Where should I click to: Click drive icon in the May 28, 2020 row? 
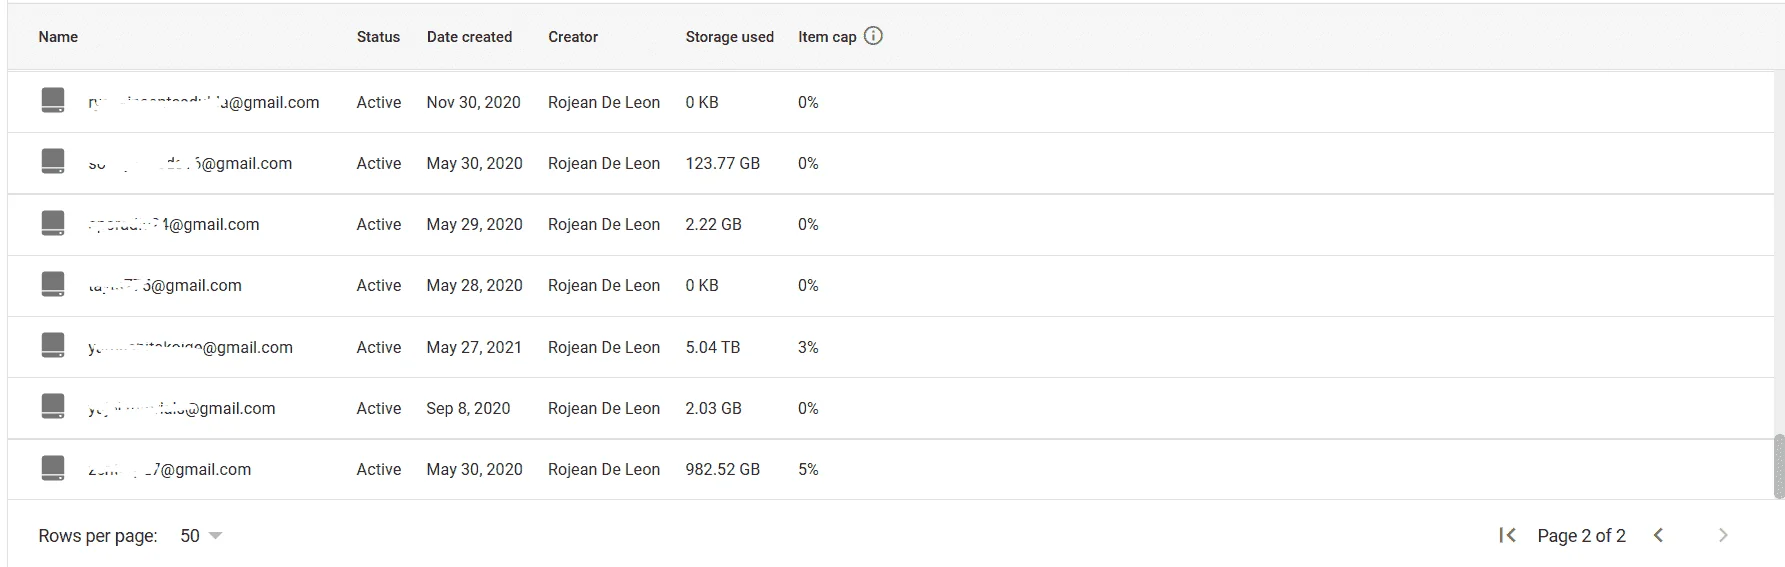(x=53, y=284)
